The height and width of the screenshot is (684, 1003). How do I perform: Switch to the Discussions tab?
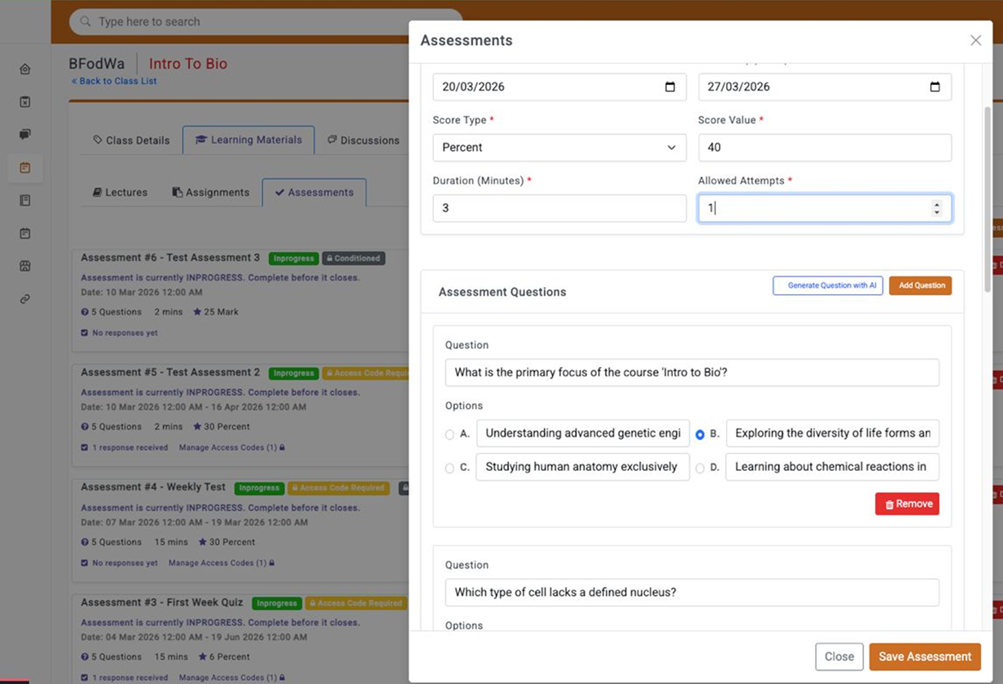click(x=363, y=140)
